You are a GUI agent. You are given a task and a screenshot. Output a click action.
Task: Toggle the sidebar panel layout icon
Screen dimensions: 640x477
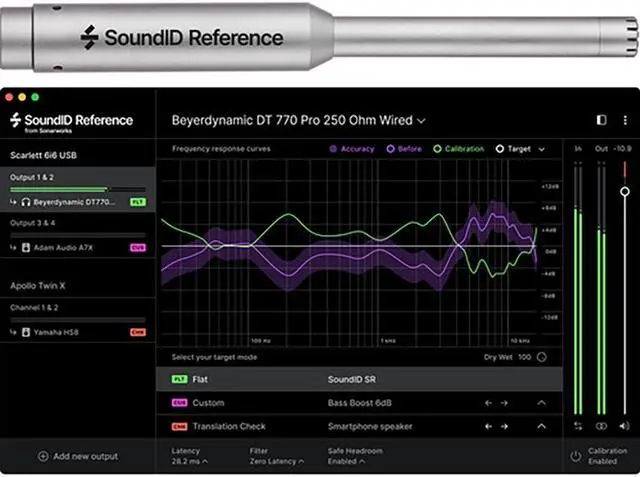click(x=601, y=120)
